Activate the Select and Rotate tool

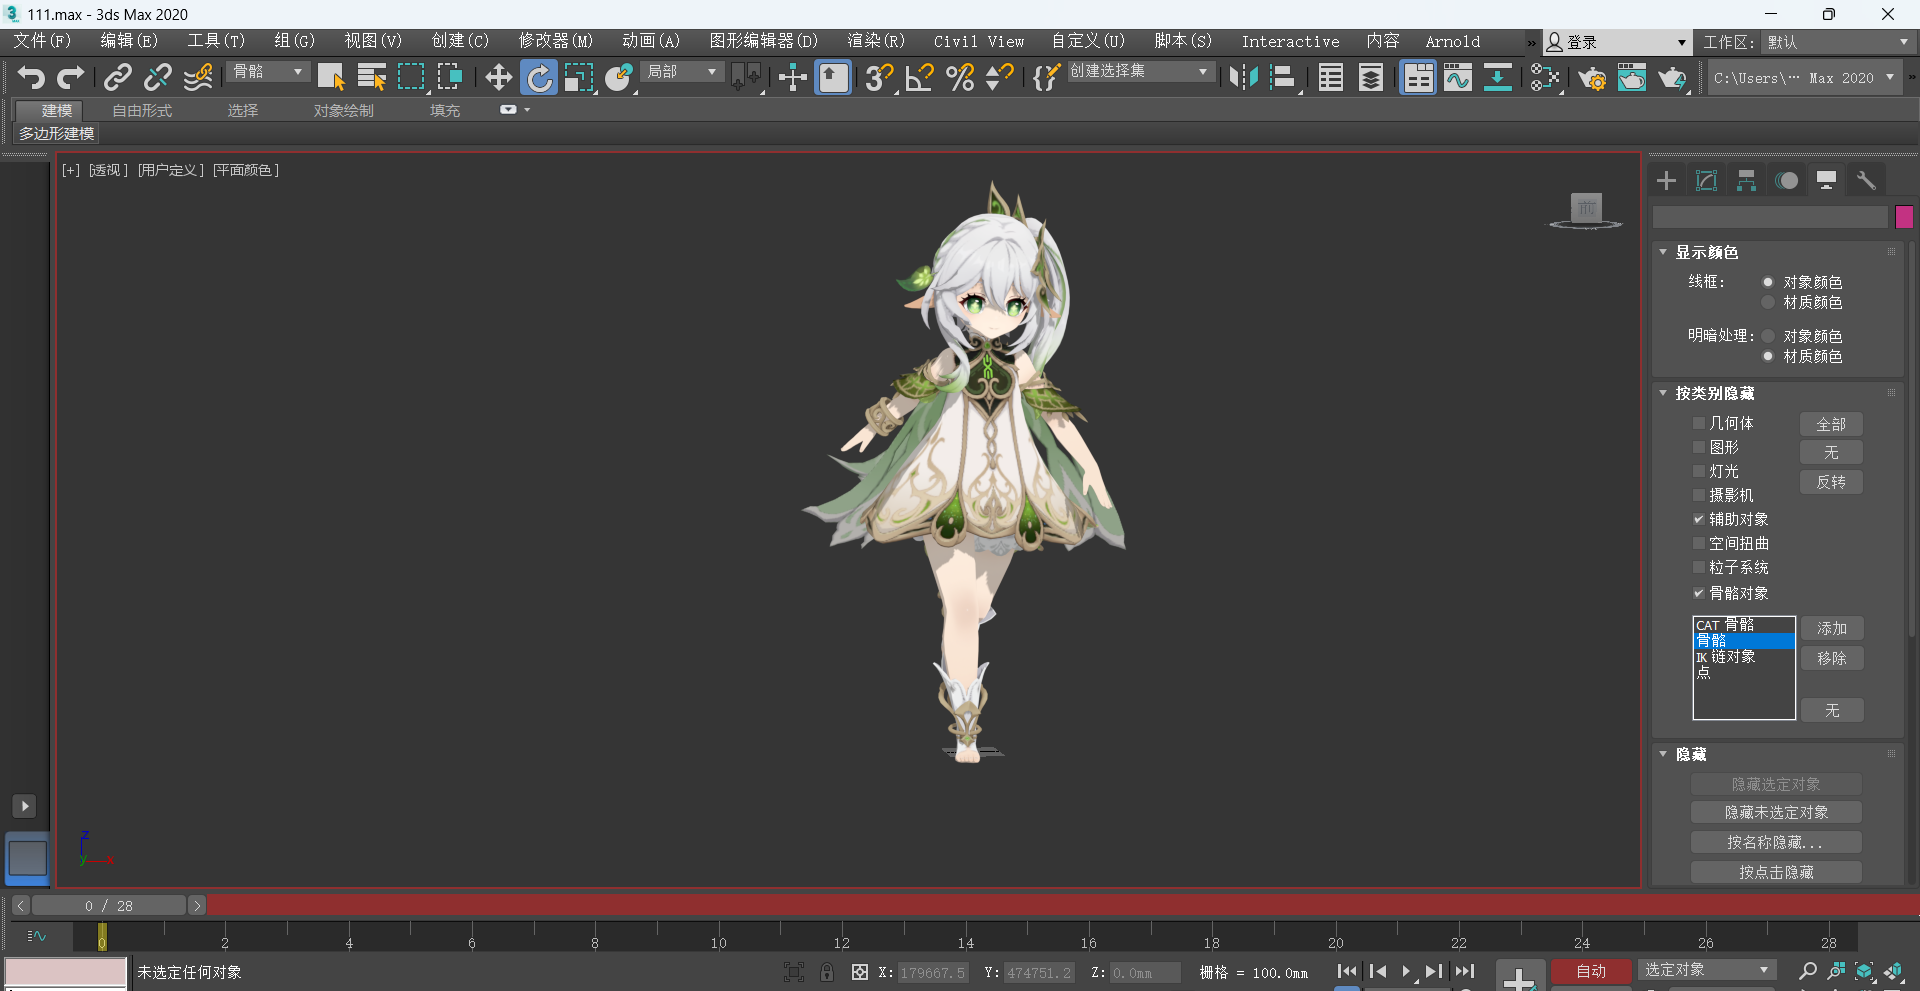click(539, 77)
